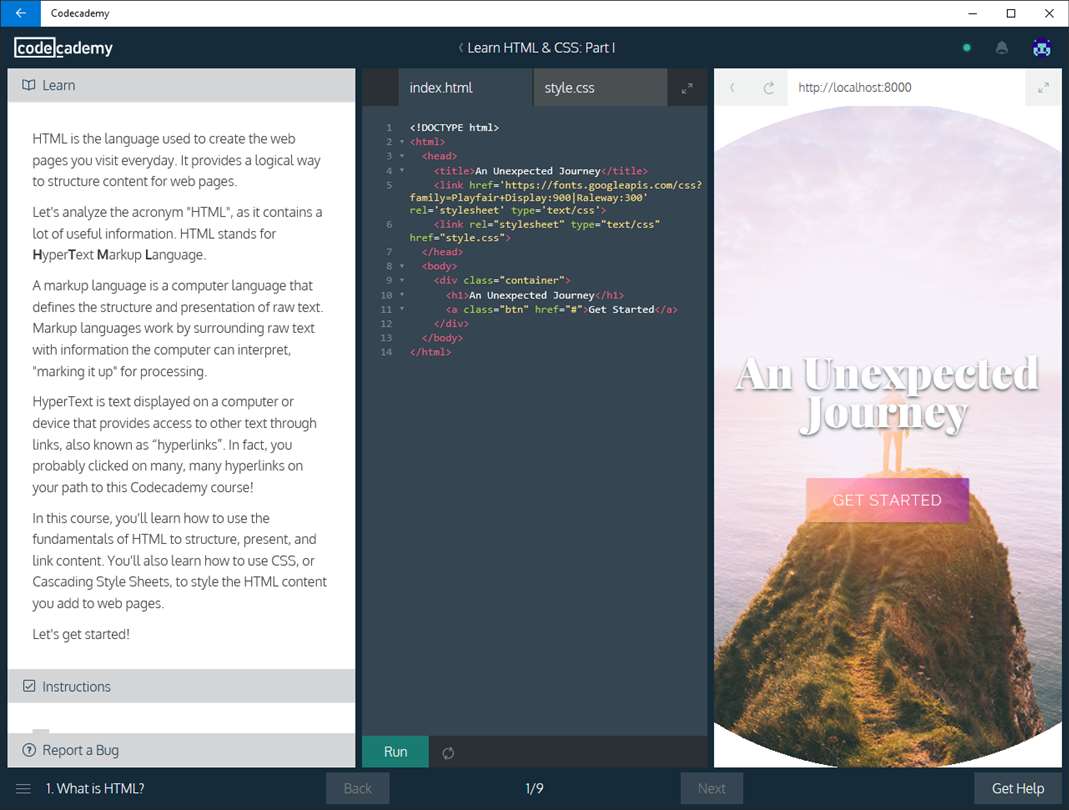Expand the browser preview to fullscreen
This screenshot has width=1069, height=810.
point(1043,87)
